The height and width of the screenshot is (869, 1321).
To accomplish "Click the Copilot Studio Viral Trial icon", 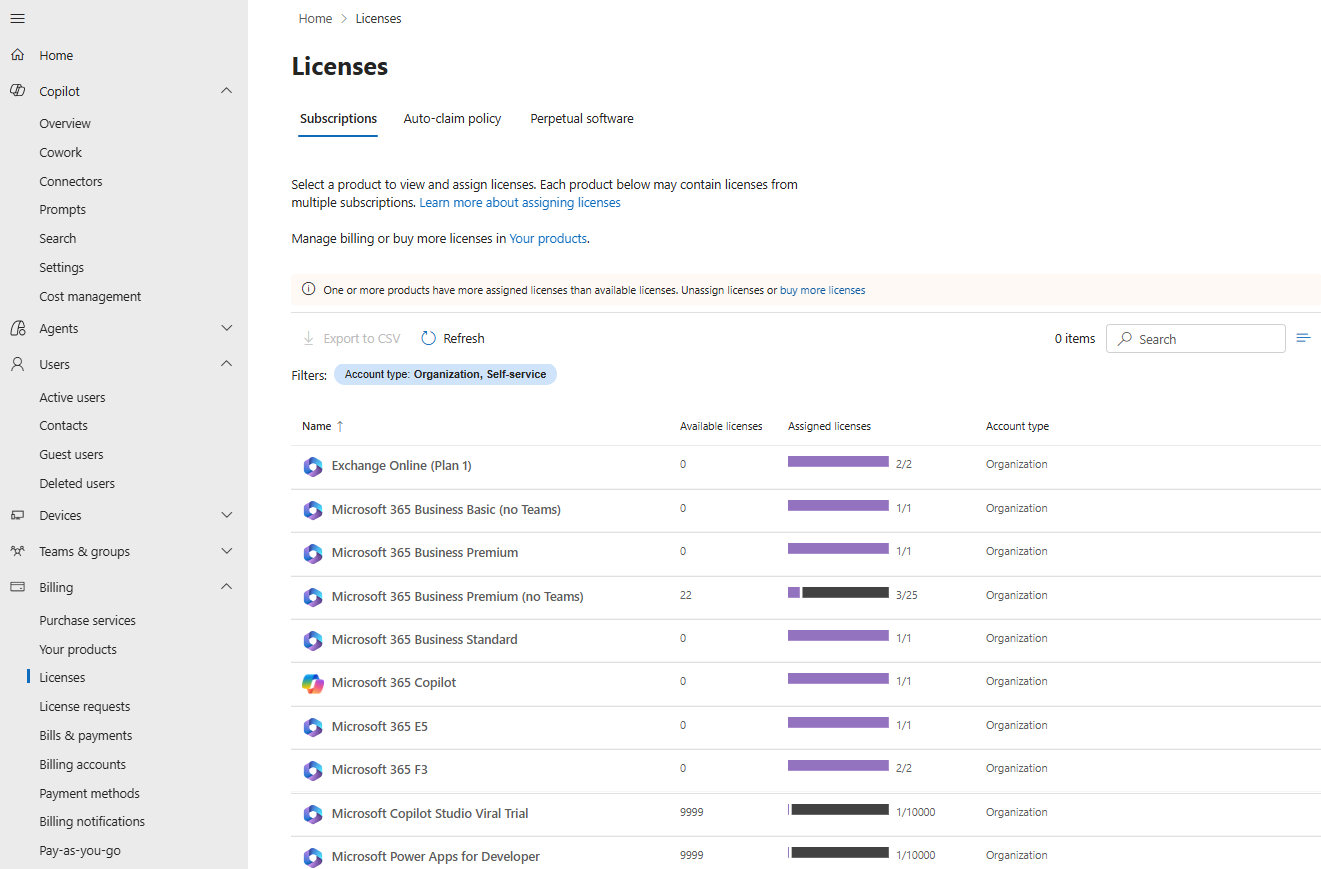I will pyautogui.click(x=313, y=814).
